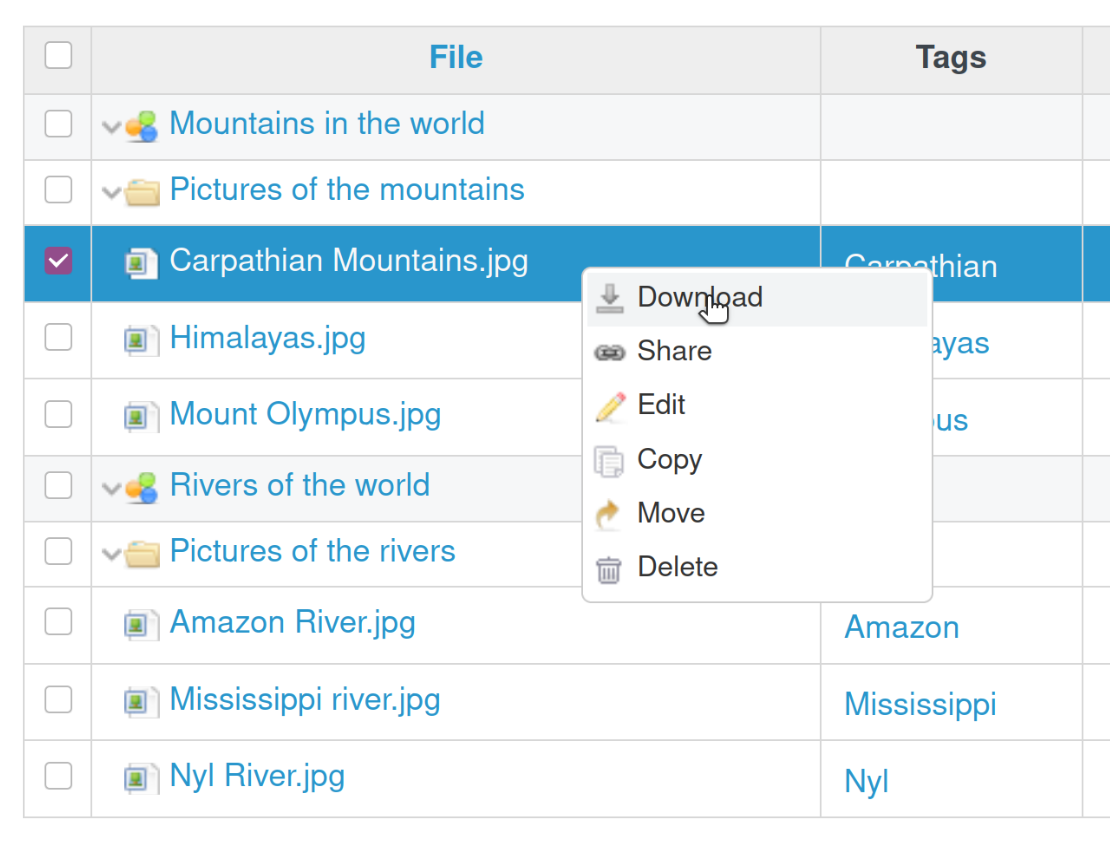Select Delete from the context menu
1110x854 pixels.
coord(677,567)
